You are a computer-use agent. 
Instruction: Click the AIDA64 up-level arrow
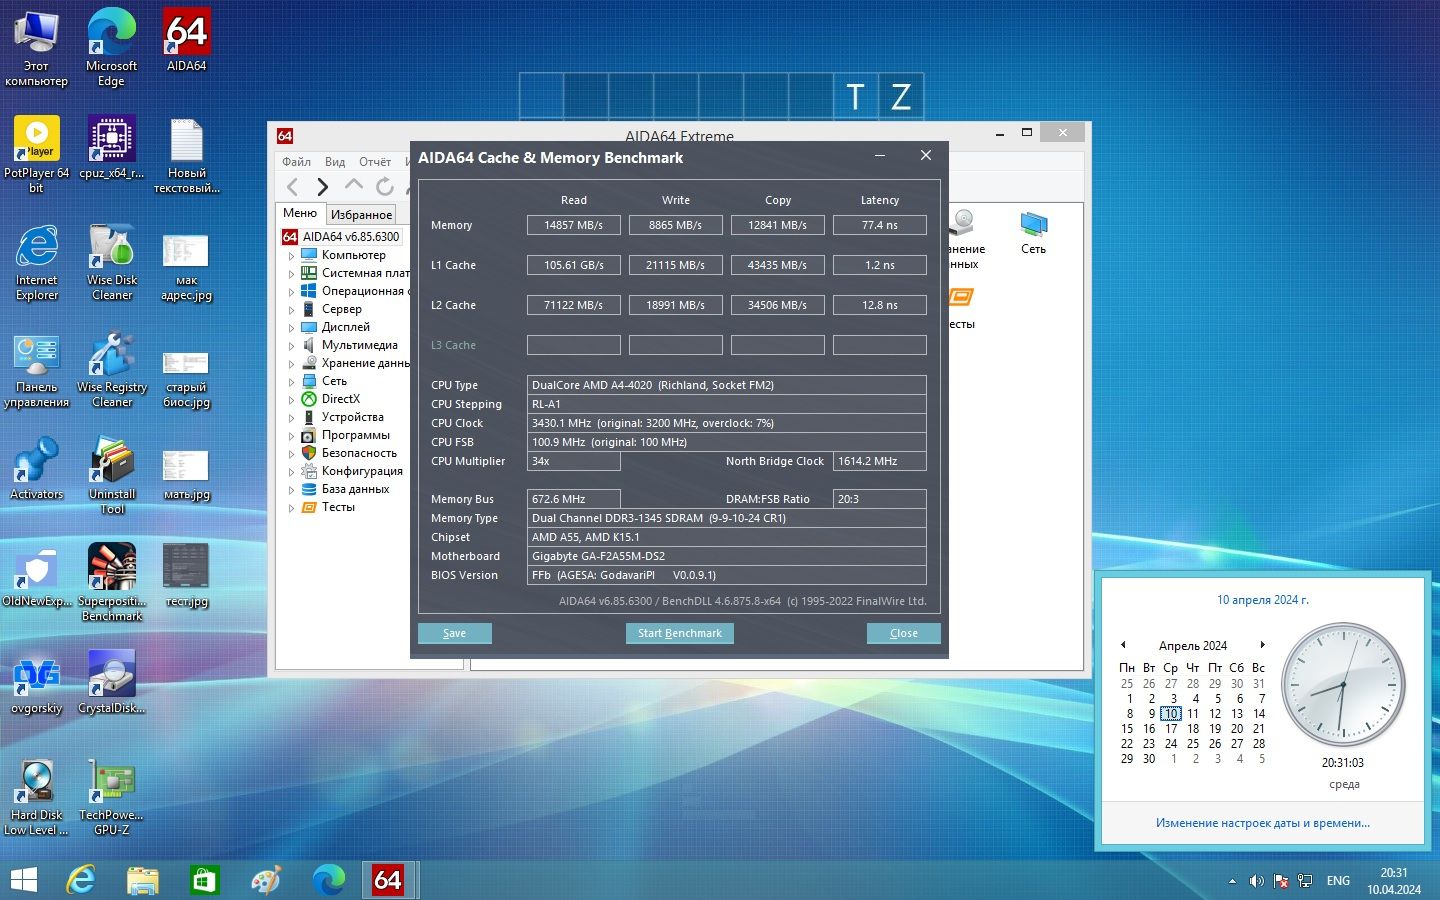tap(353, 186)
